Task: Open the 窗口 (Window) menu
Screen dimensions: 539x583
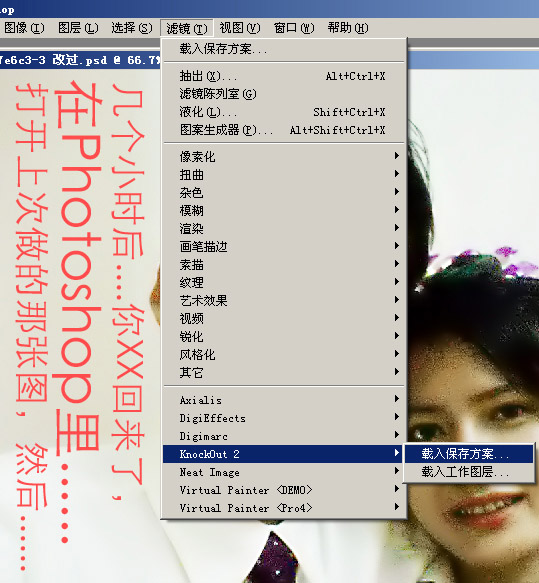Action: [x=294, y=28]
